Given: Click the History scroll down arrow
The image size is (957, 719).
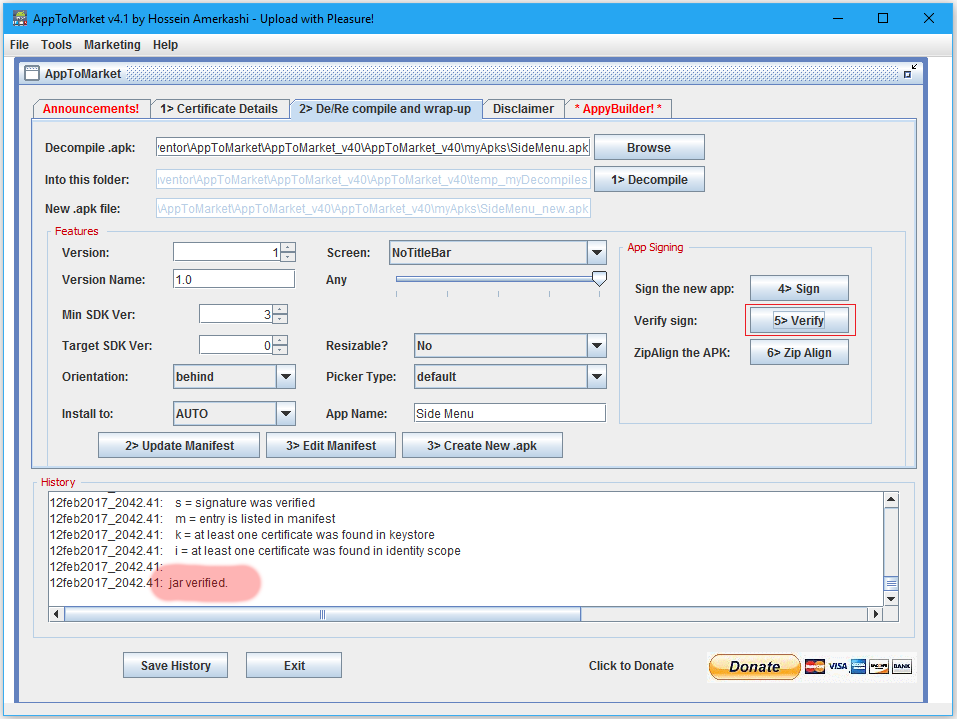Looking at the screenshot, I should click(x=891, y=599).
